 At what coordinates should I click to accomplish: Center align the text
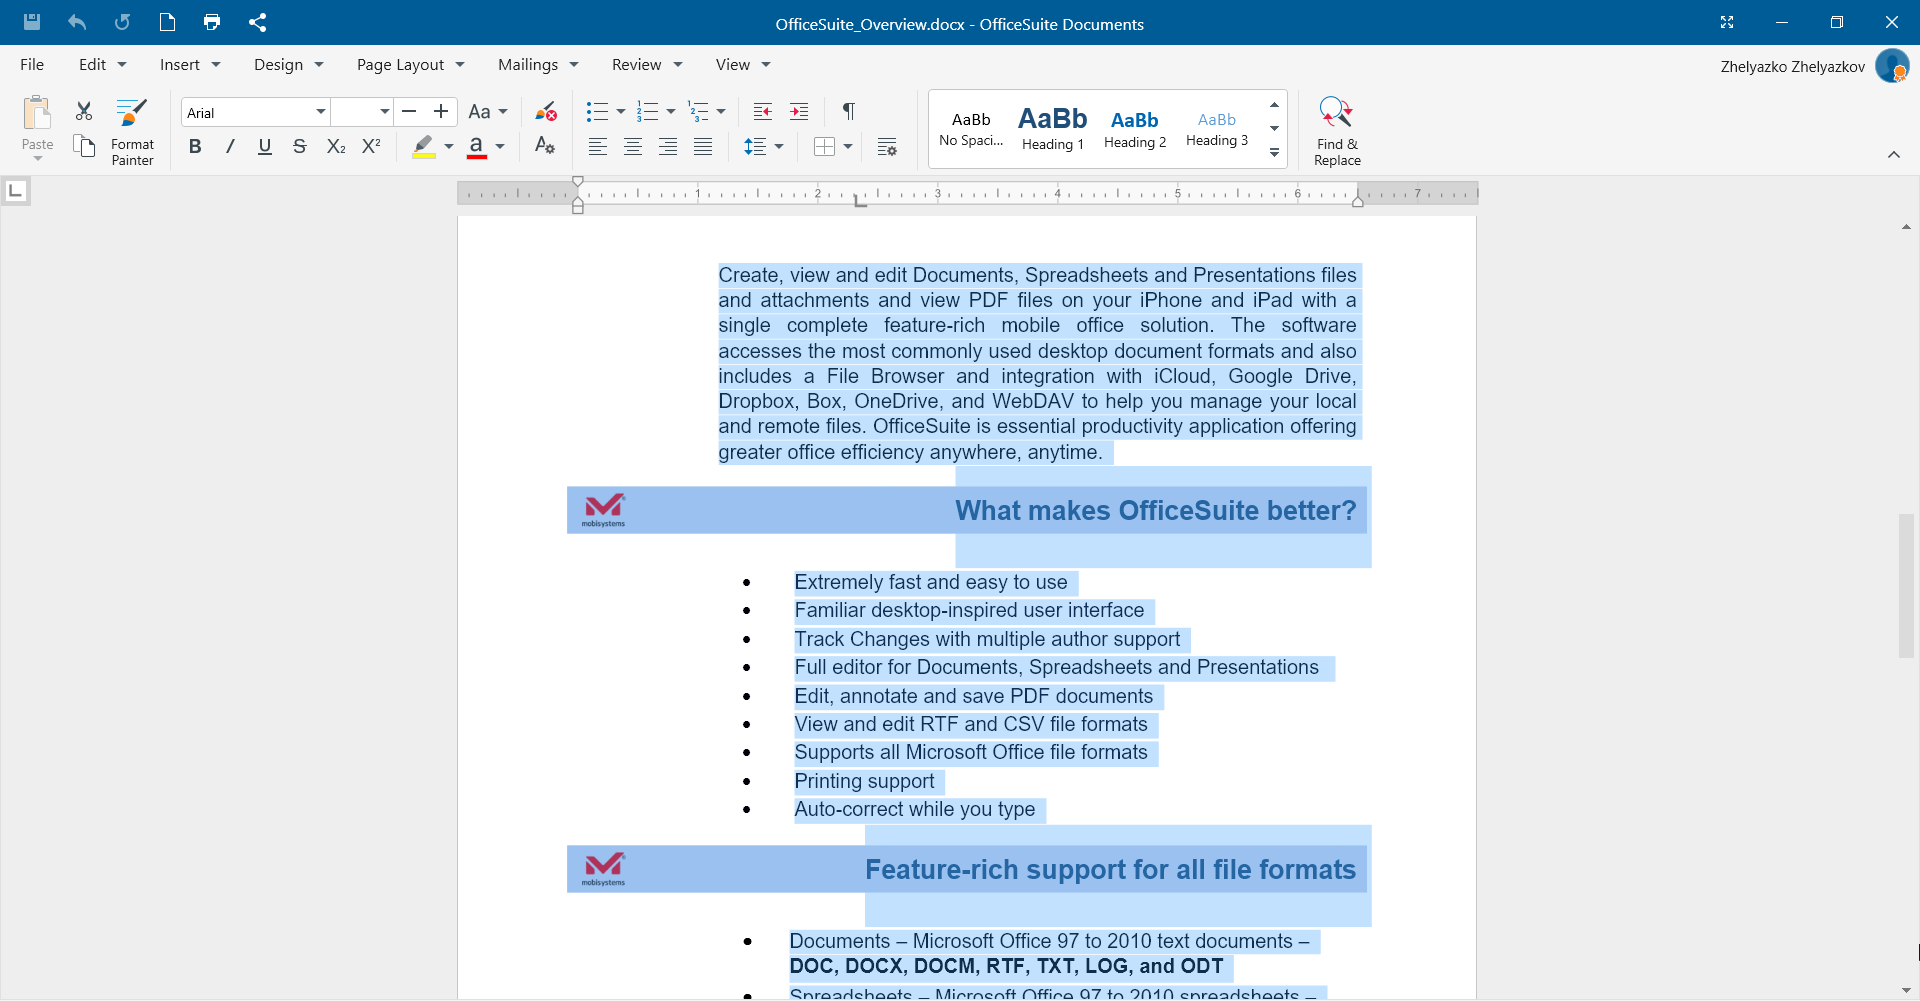(x=633, y=147)
